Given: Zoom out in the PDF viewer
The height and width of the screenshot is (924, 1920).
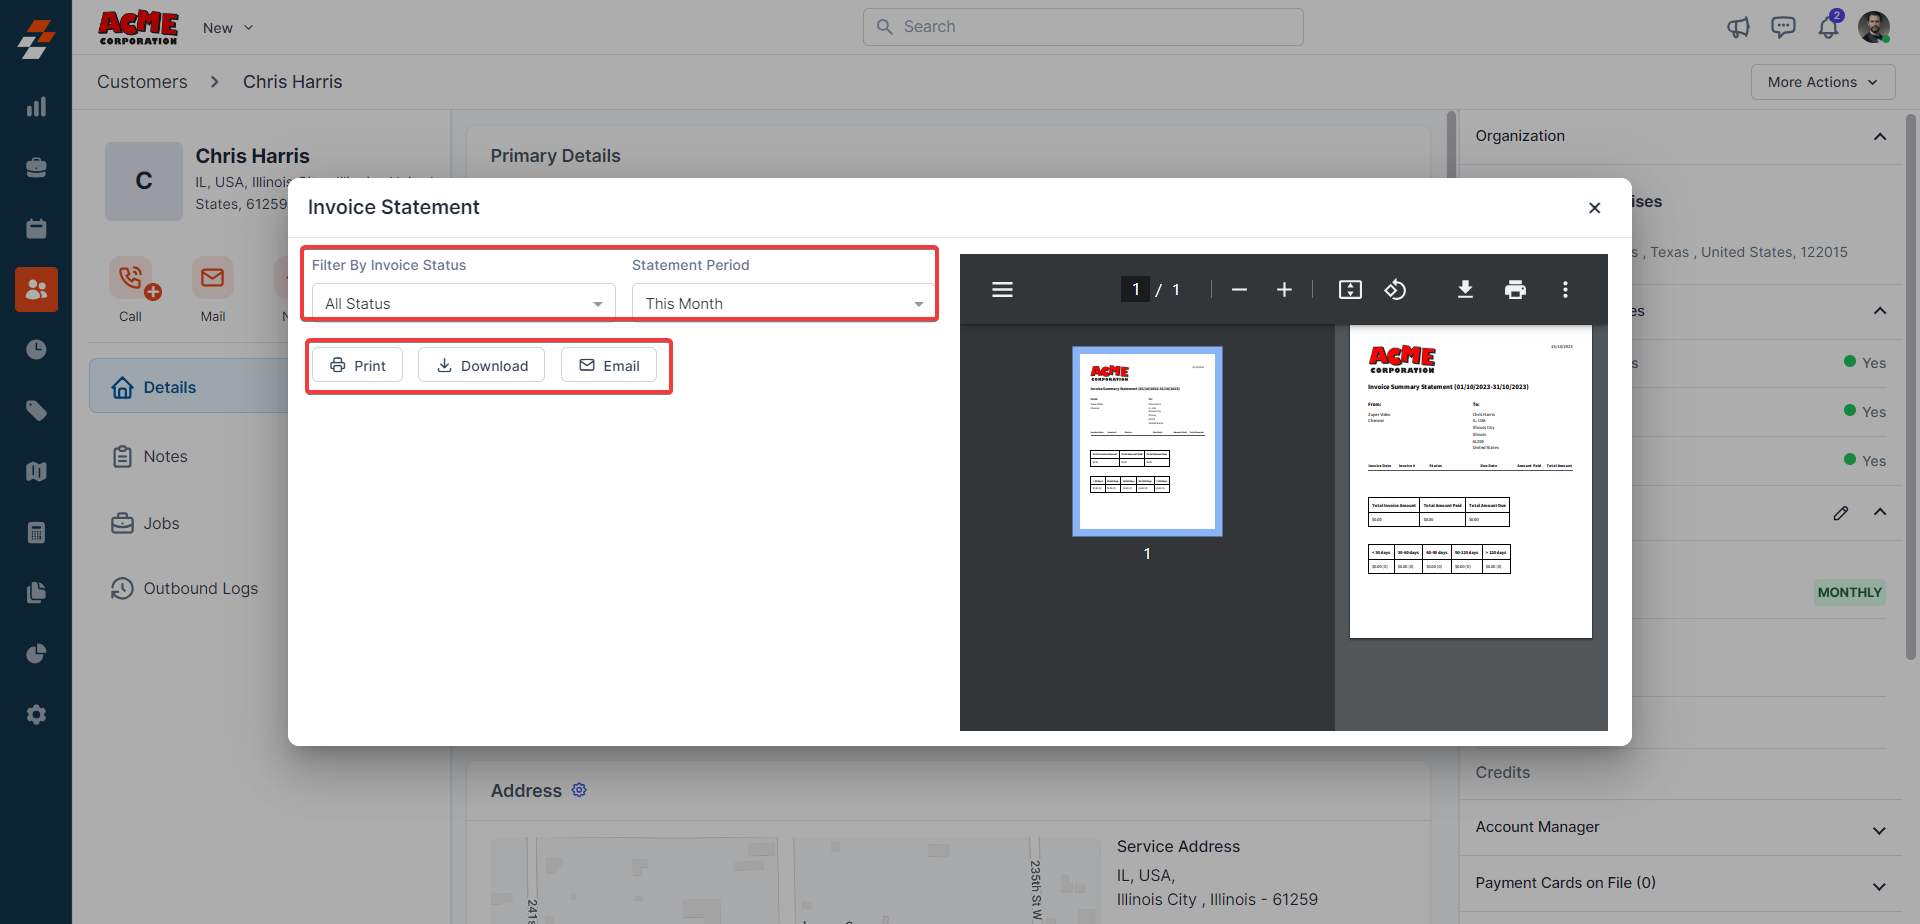Looking at the screenshot, I should [1239, 290].
